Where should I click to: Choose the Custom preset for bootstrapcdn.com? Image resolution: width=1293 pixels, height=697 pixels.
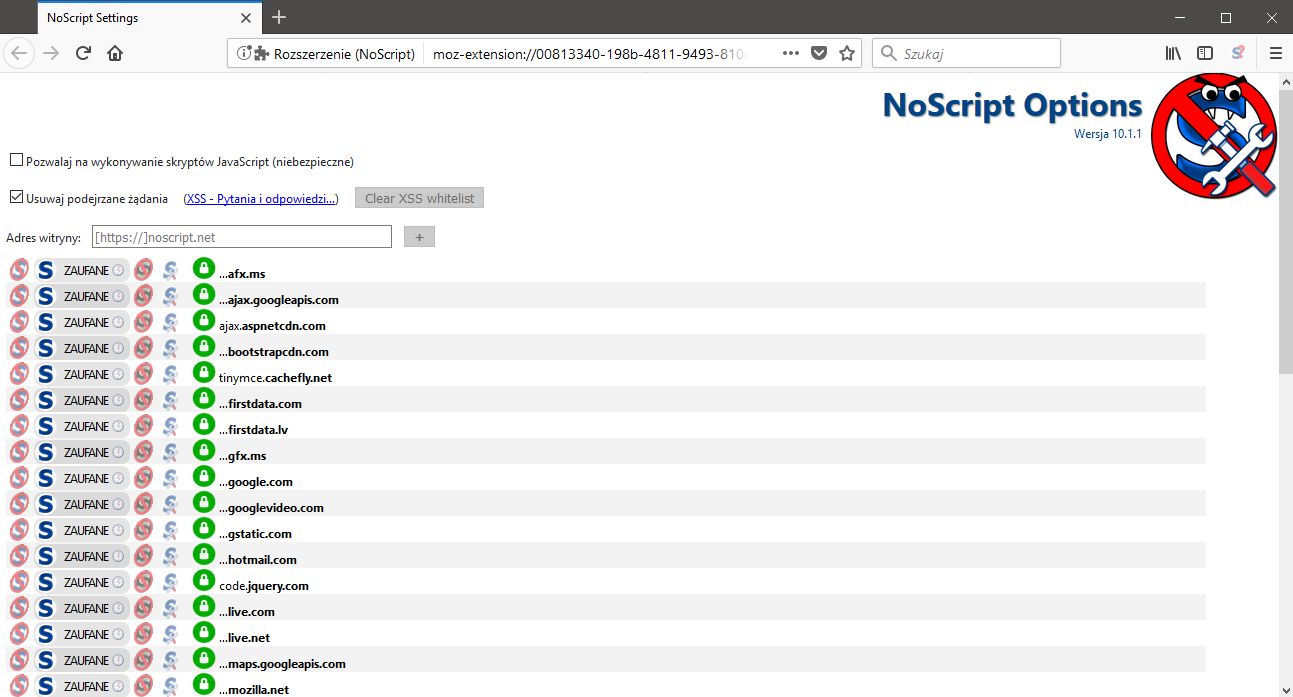pyautogui.click(x=171, y=348)
